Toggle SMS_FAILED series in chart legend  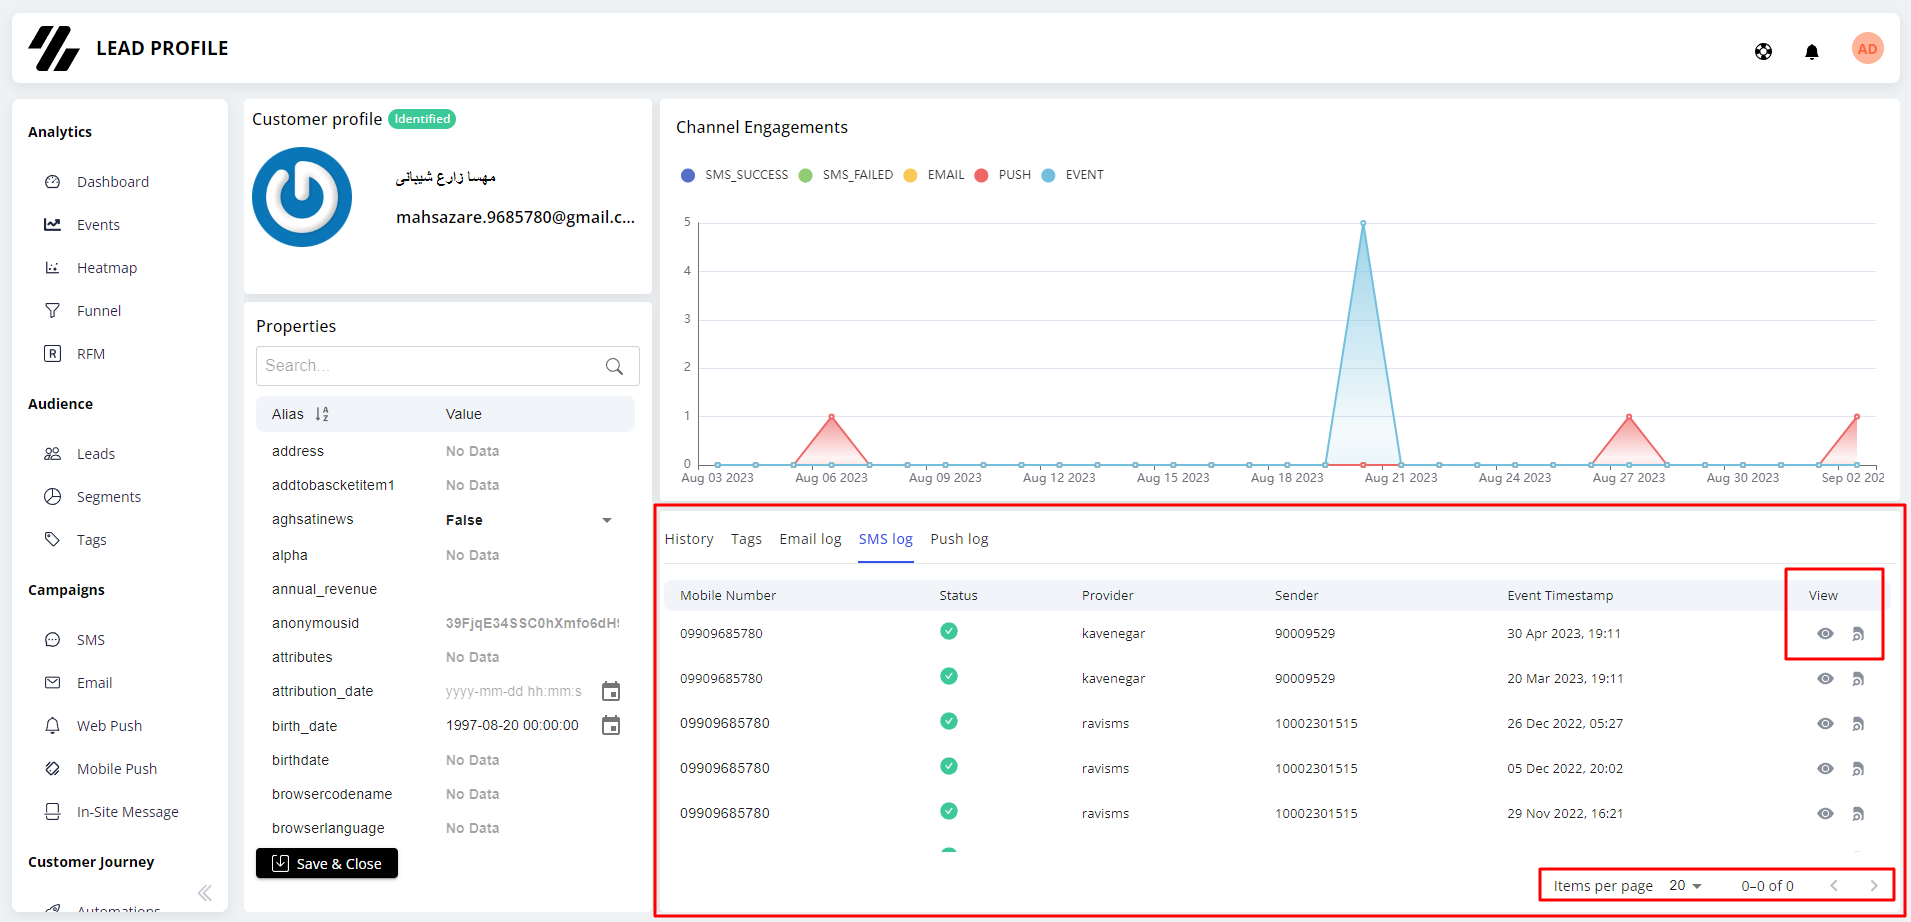[x=846, y=175]
